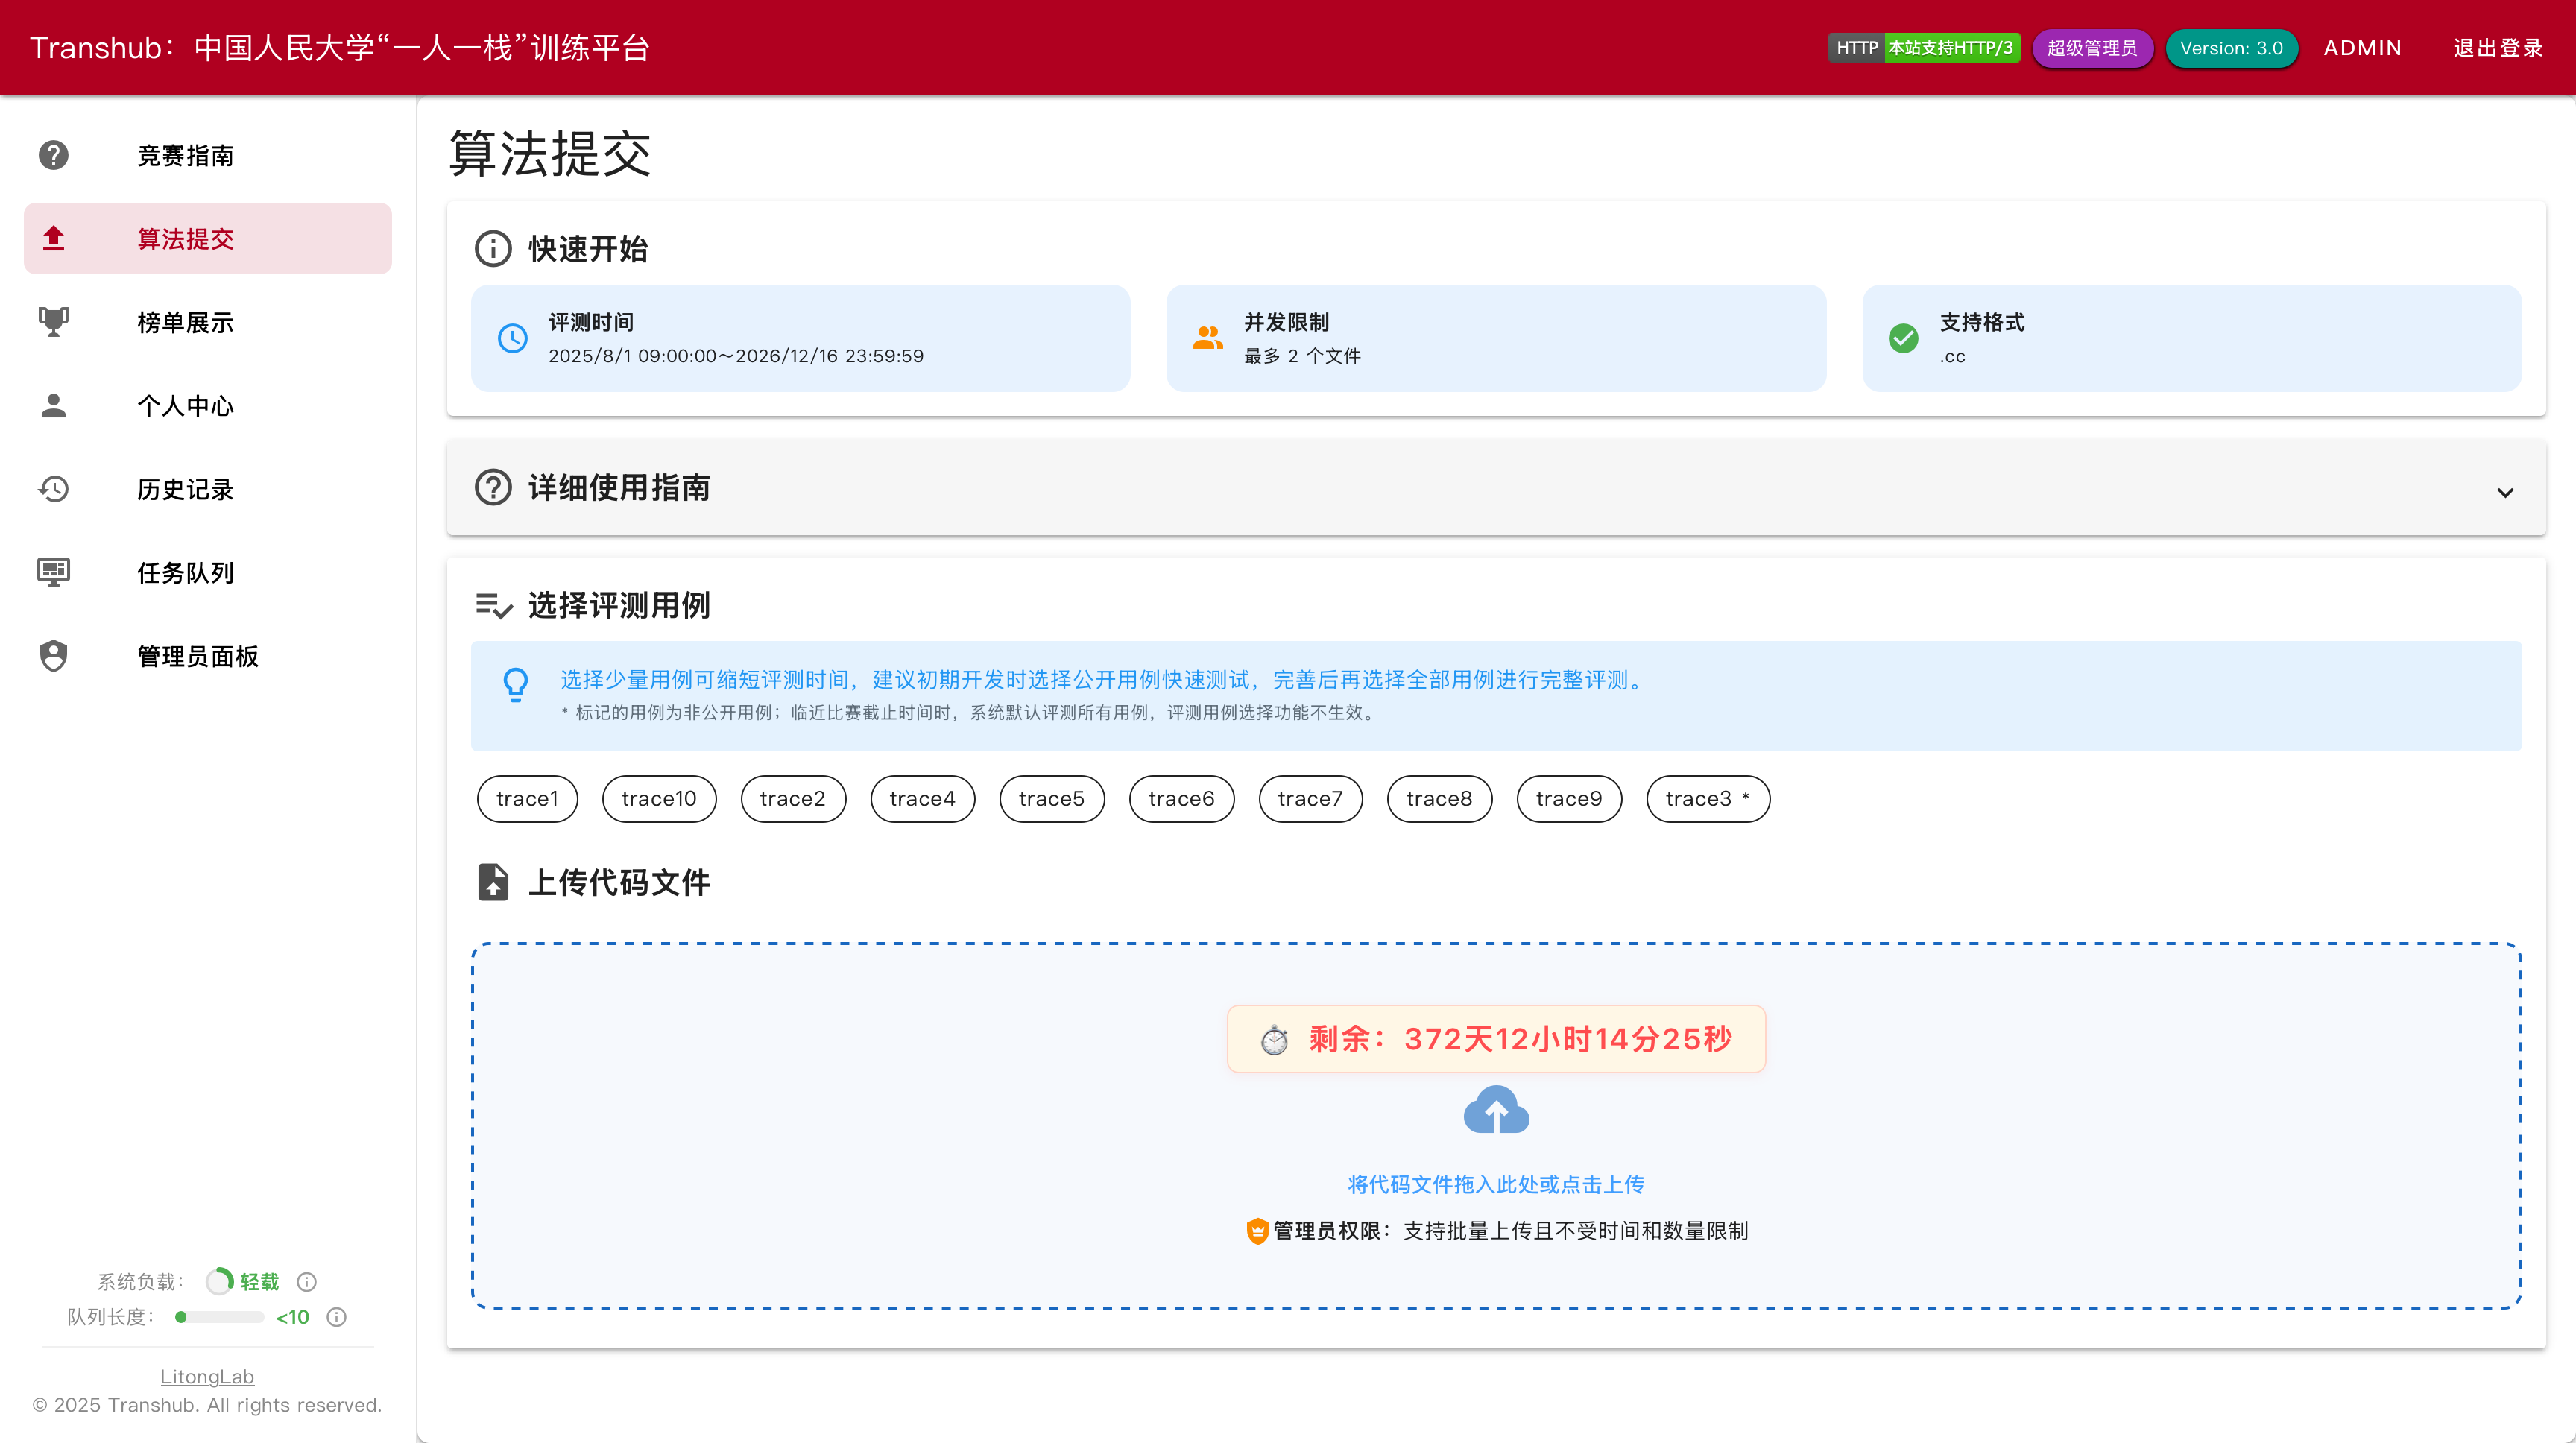Open the LitongLab footer link
This screenshot has height=1443, width=2576.
pos(207,1376)
